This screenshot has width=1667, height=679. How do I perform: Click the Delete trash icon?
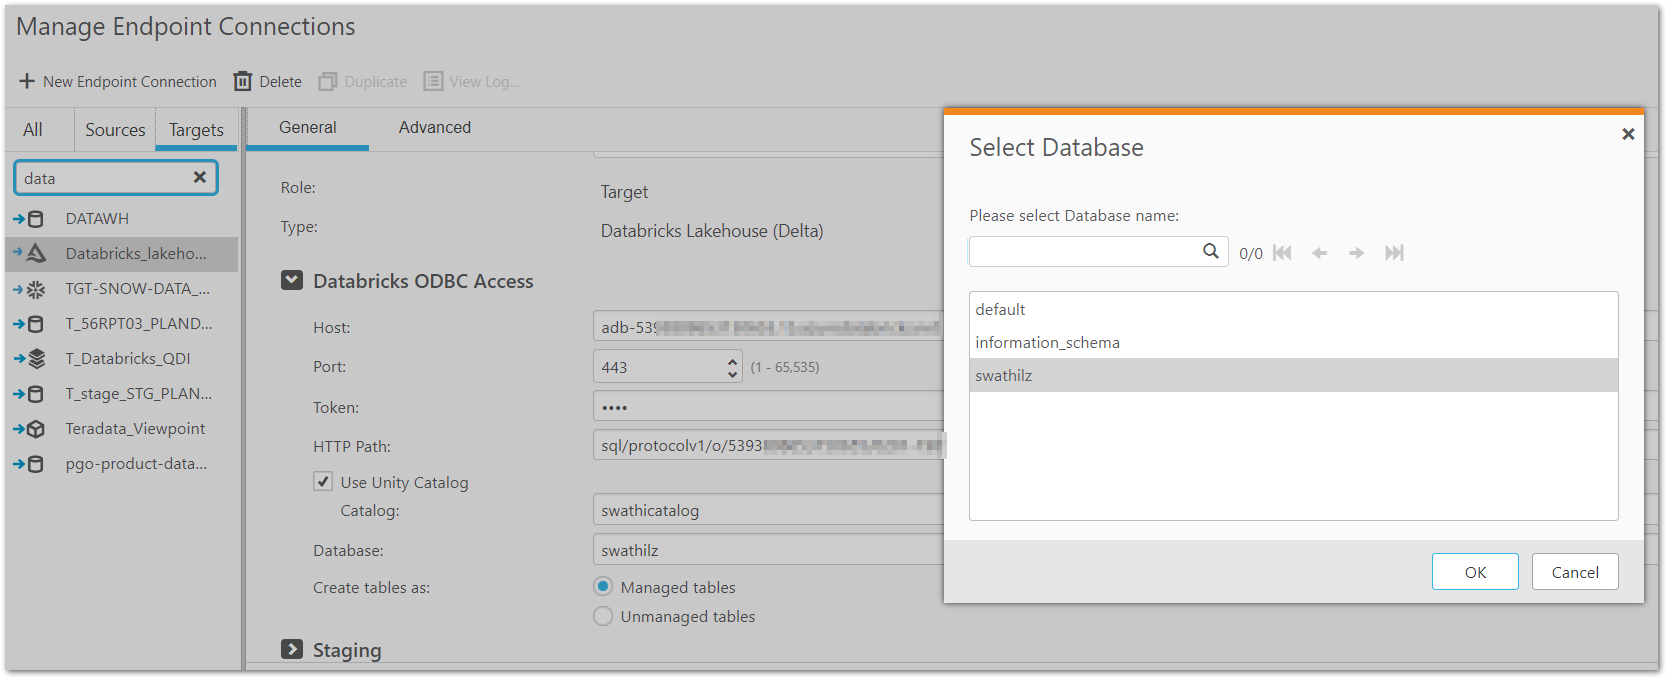243,81
